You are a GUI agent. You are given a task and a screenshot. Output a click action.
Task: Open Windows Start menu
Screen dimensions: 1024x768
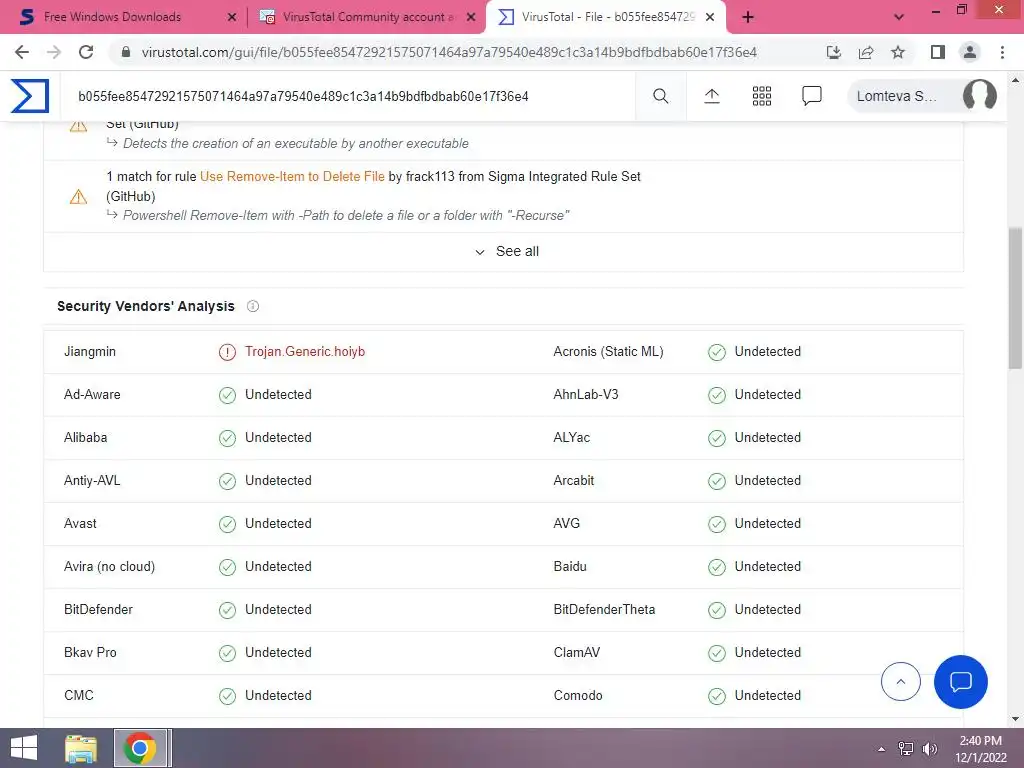point(24,748)
